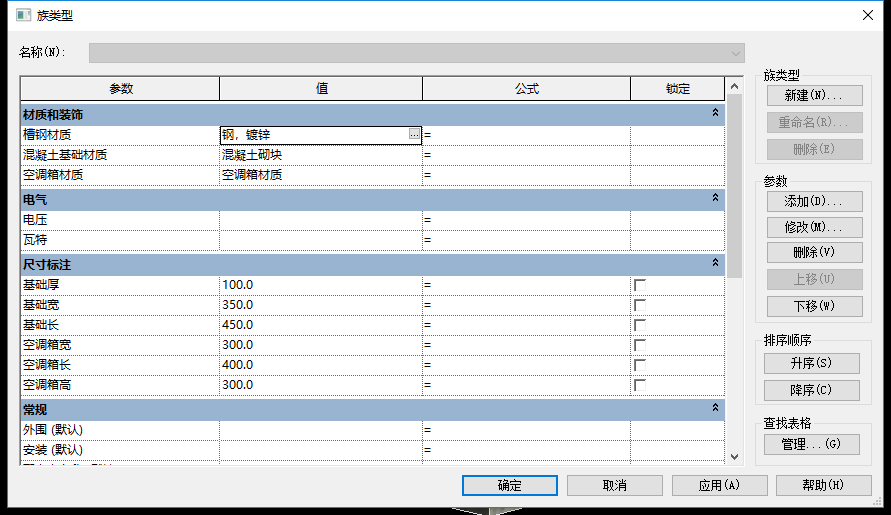Tick the lock checkbox for 空调箱高

pyautogui.click(x=640, y=385)
